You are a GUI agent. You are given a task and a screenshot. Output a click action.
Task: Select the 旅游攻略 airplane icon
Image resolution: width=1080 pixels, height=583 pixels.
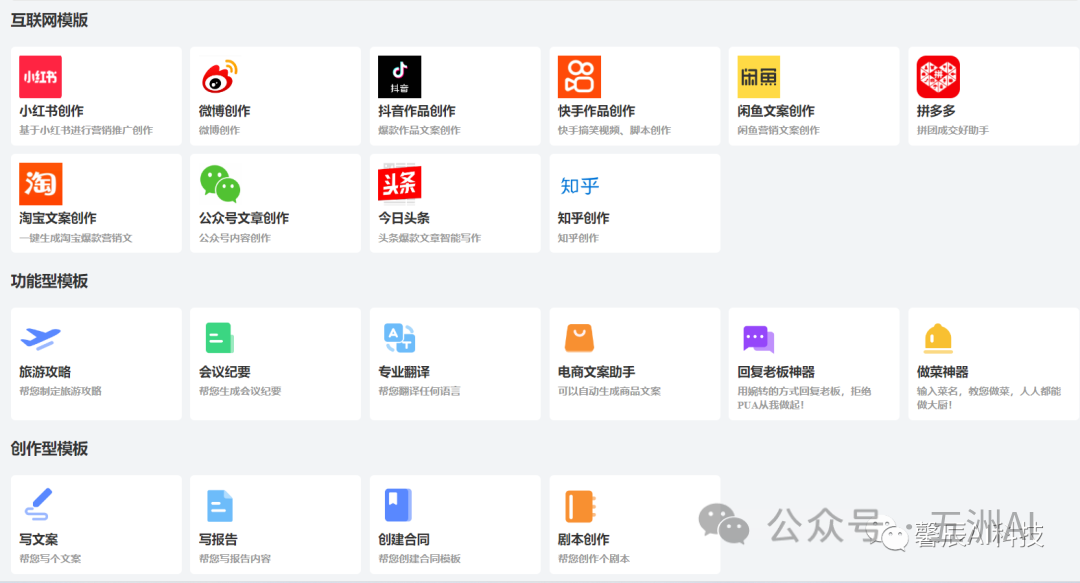coord(40,338)
